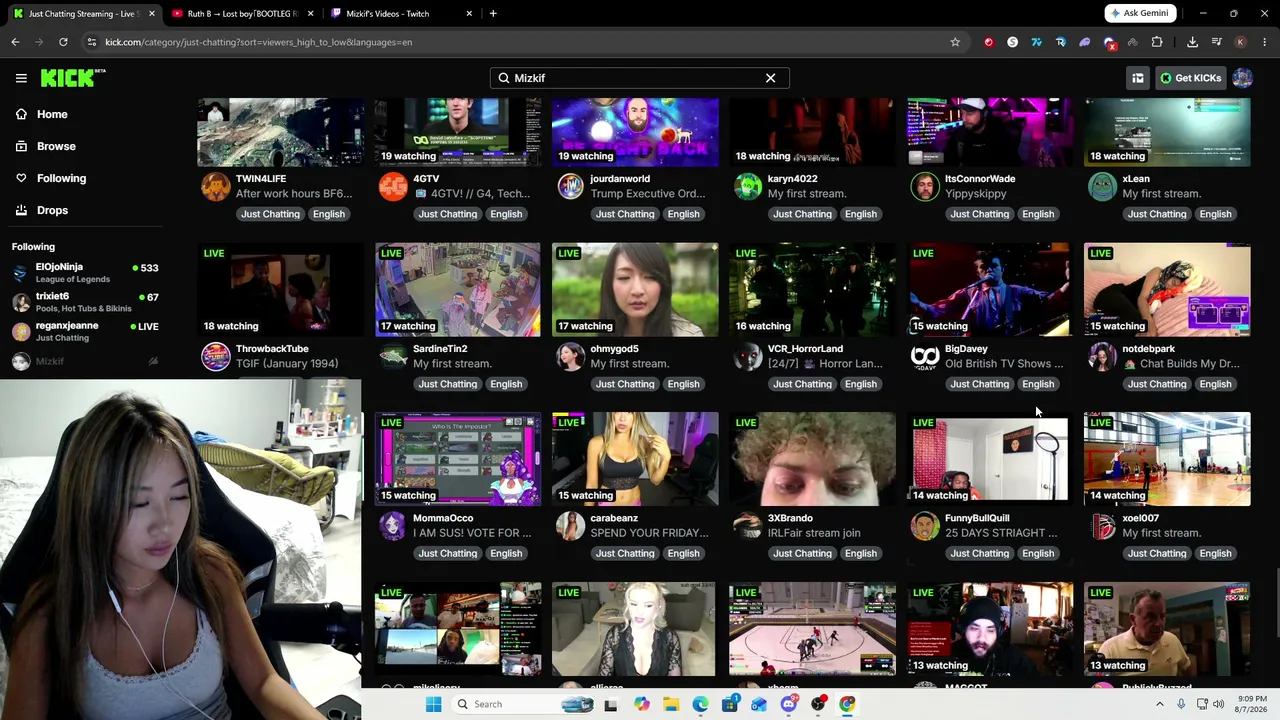Image resolution: width=1280 pixels, height=720 pixels.
Task: Open the Kick sidebar hamburger menu
Action: click(x=21, y=78)
